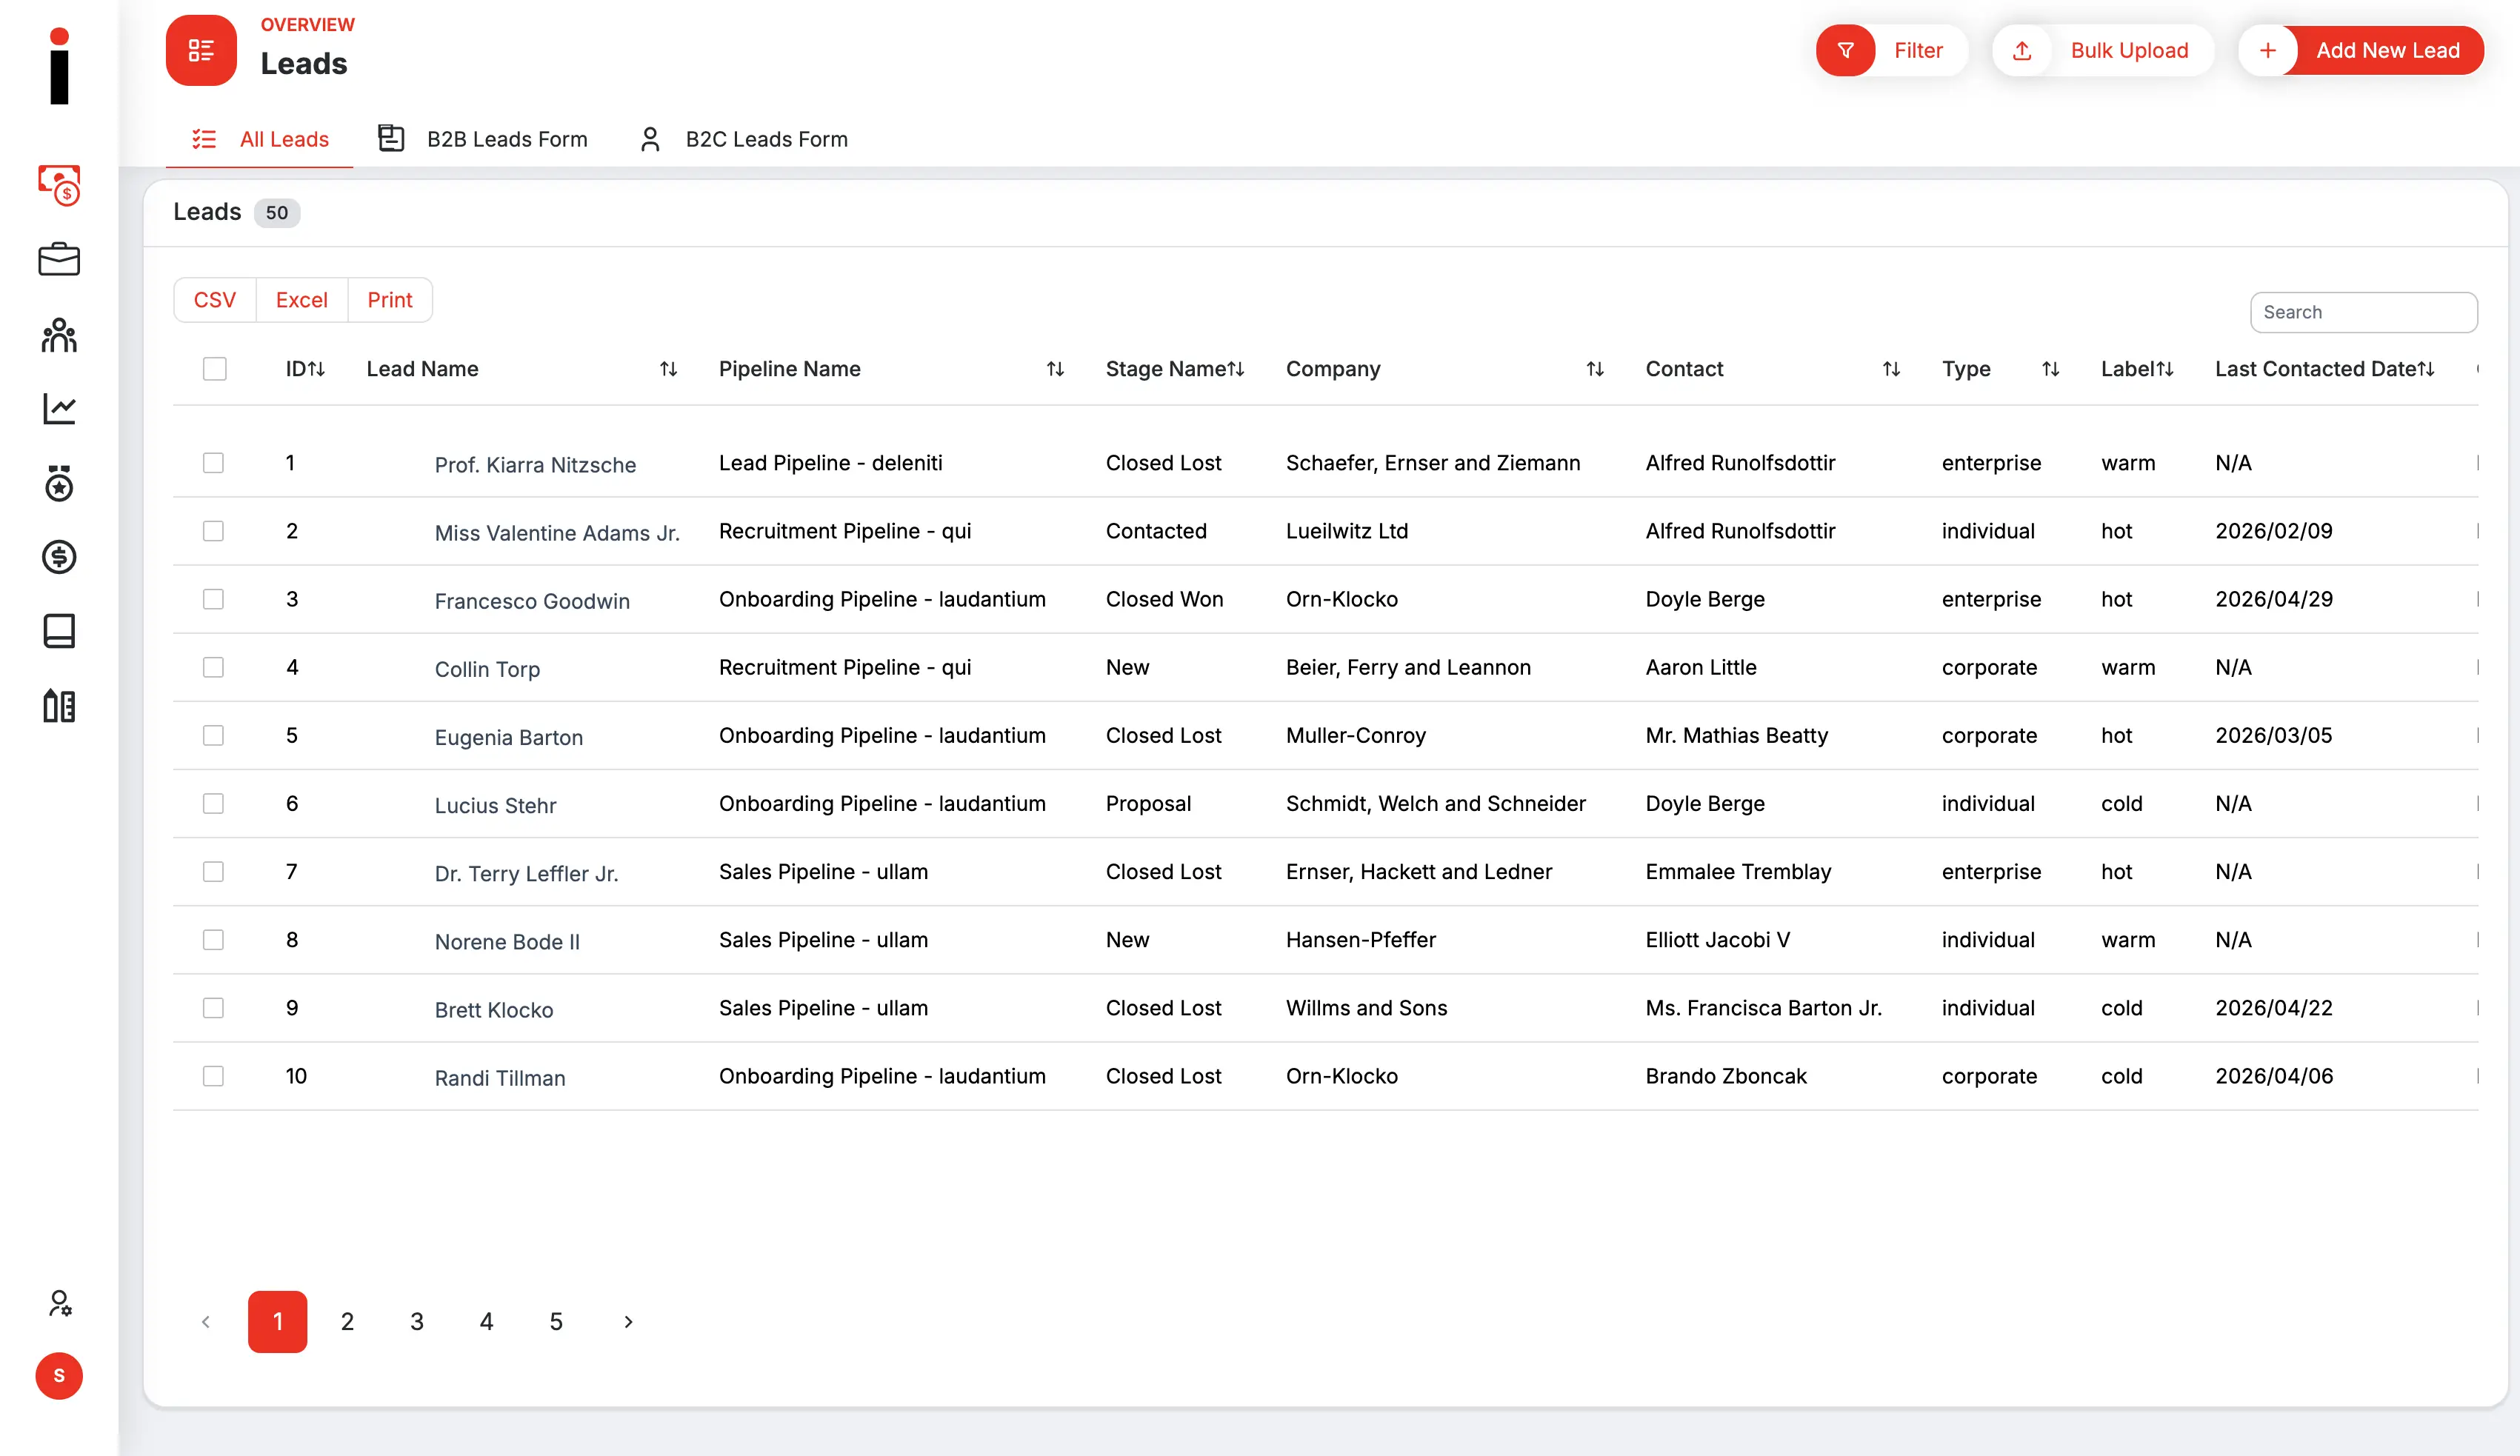Go to page 4
This screenshot has width=2520, height=1456.
(x=486, y=1322)
